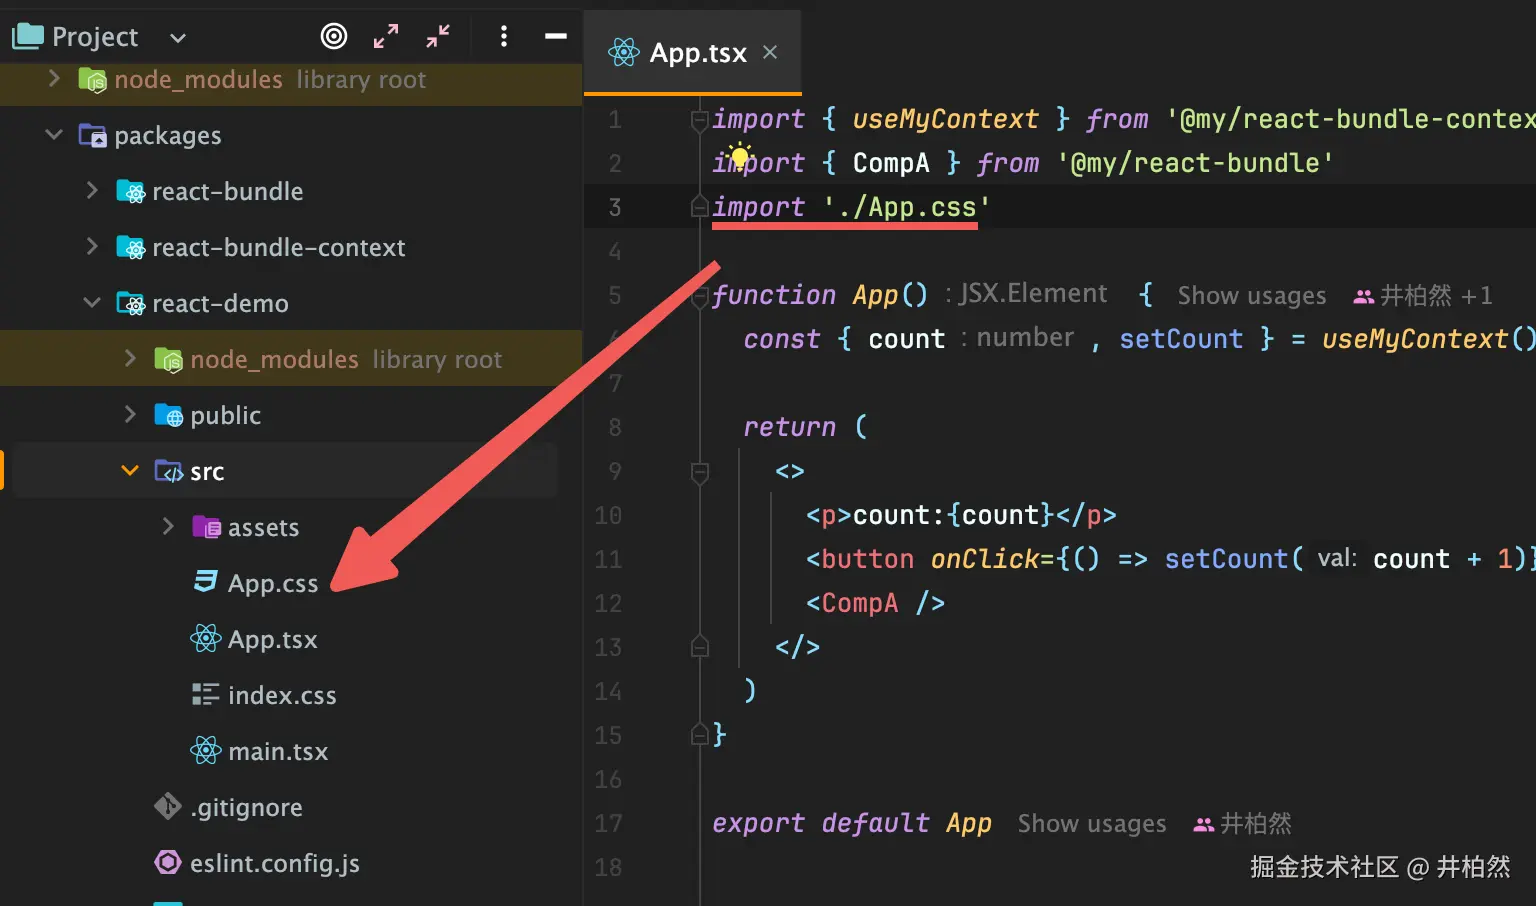Open the Project panel options menu (three dots)

[x=503, y=37]
